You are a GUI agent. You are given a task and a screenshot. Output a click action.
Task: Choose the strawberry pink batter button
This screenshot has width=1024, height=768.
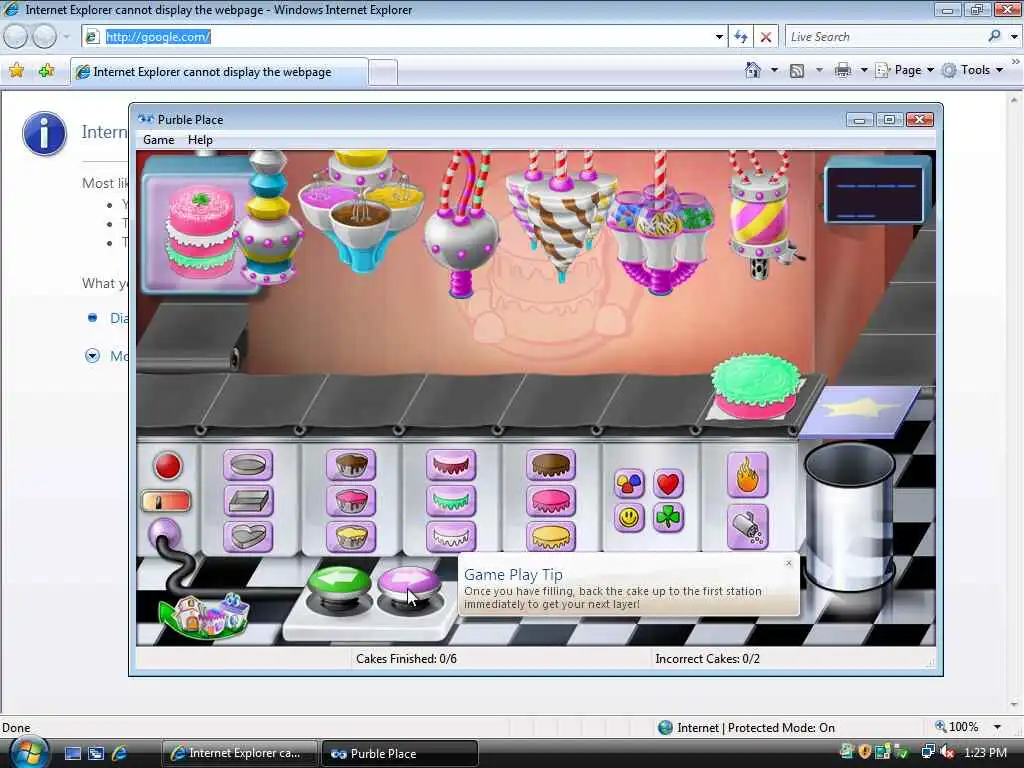pyautogui.click(x=351, y=501)
